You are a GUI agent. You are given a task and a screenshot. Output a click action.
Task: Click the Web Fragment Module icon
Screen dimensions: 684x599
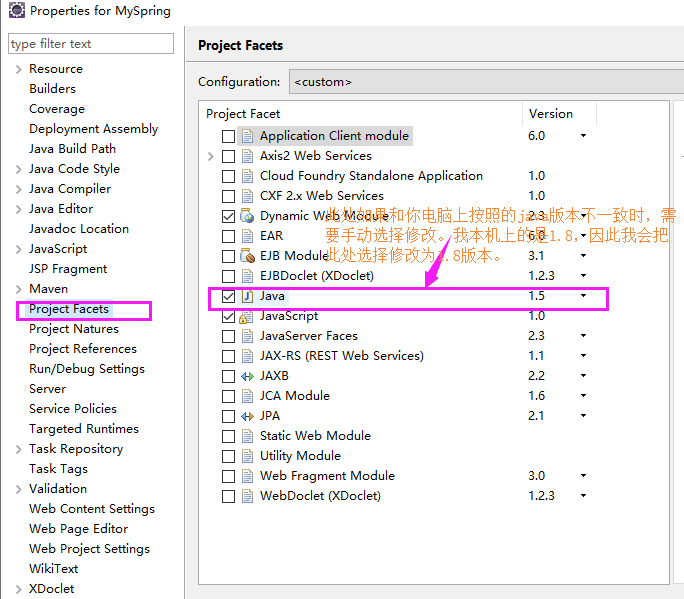pos(247,476)
